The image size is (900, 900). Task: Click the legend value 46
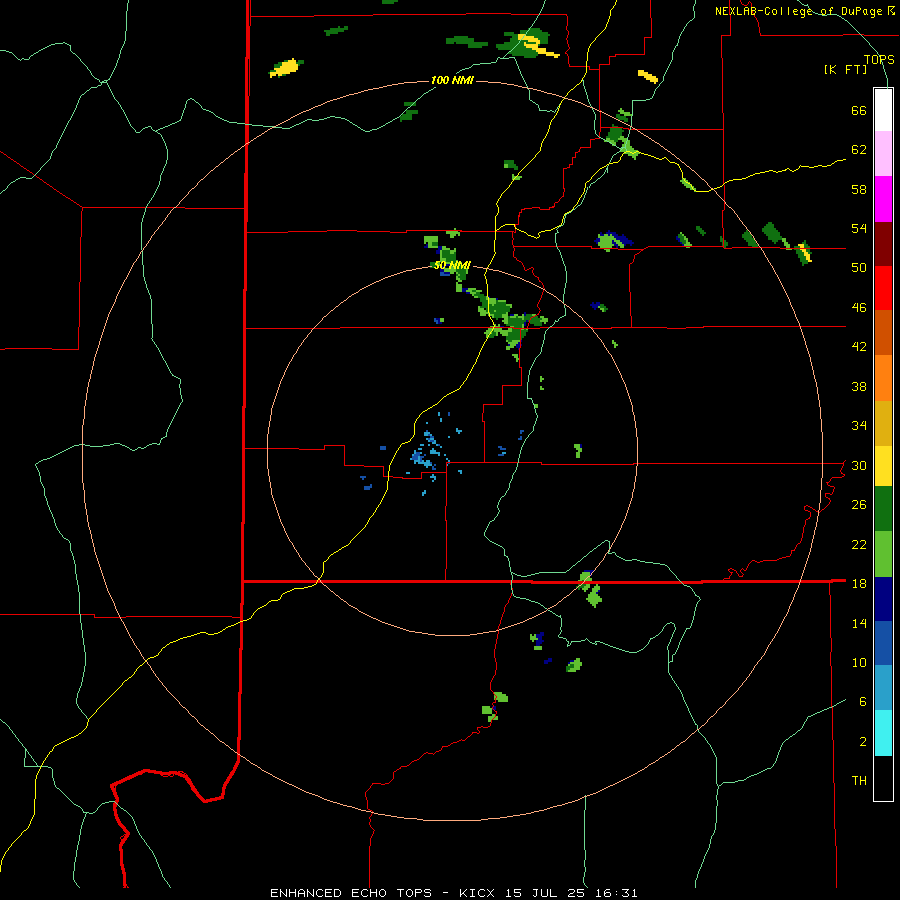coord(859,307)
